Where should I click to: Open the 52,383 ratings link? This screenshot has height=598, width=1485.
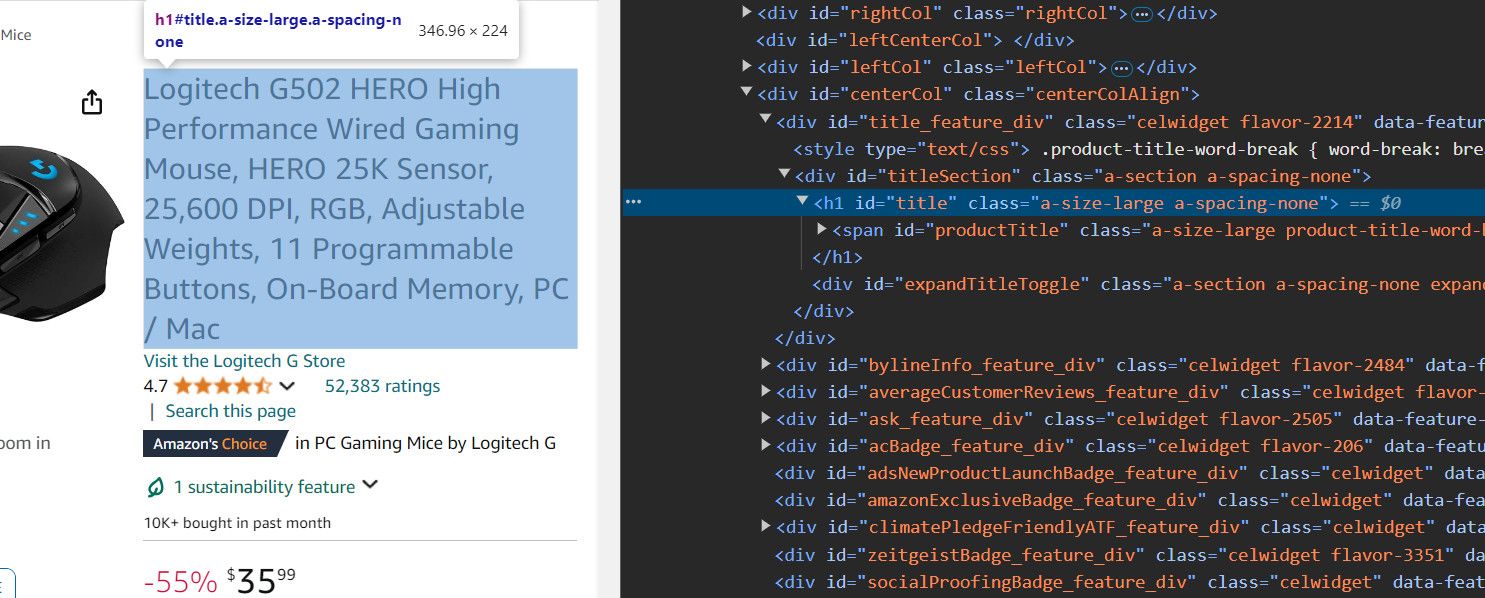click(x=382, y=386)
